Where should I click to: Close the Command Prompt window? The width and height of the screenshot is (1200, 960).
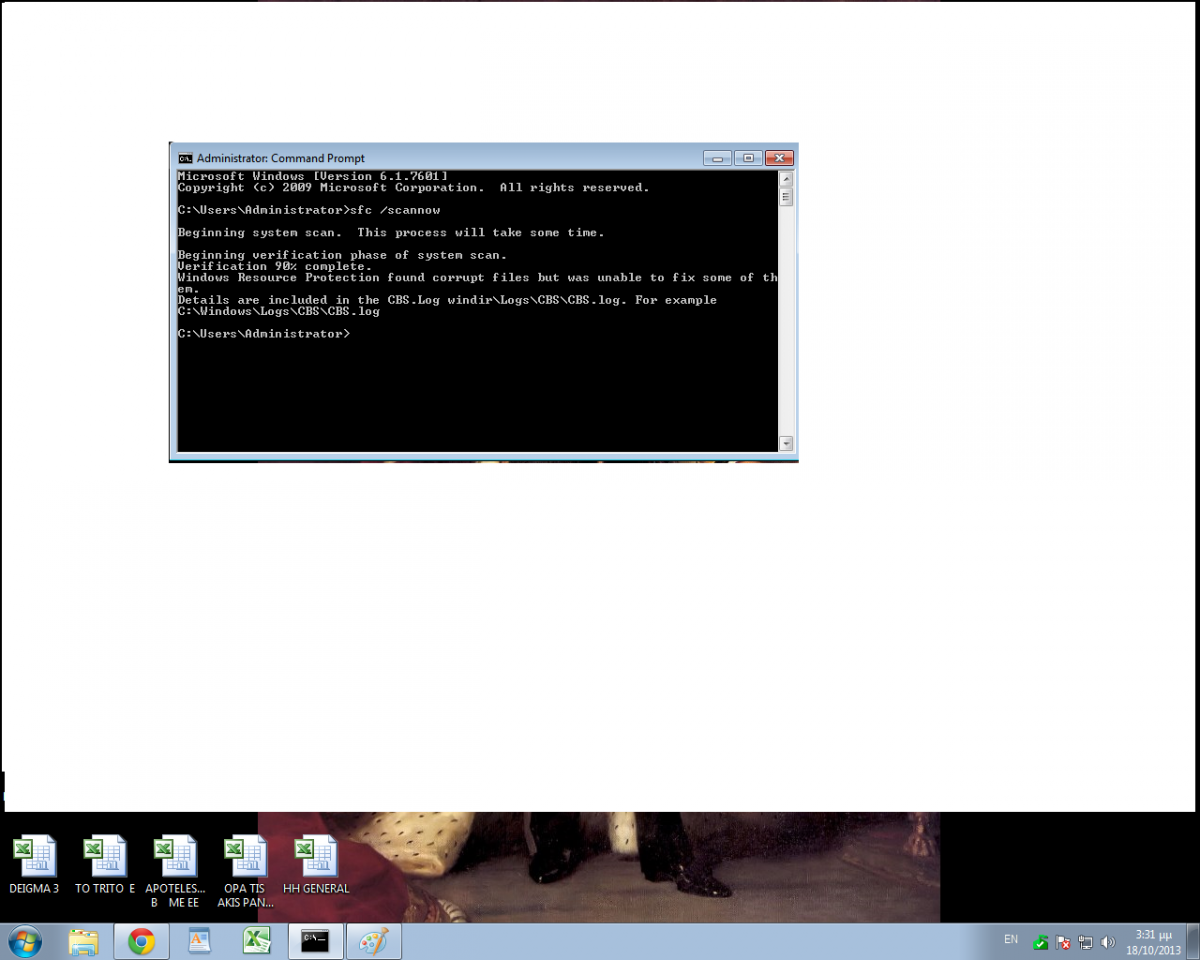[x=778, y=158]
